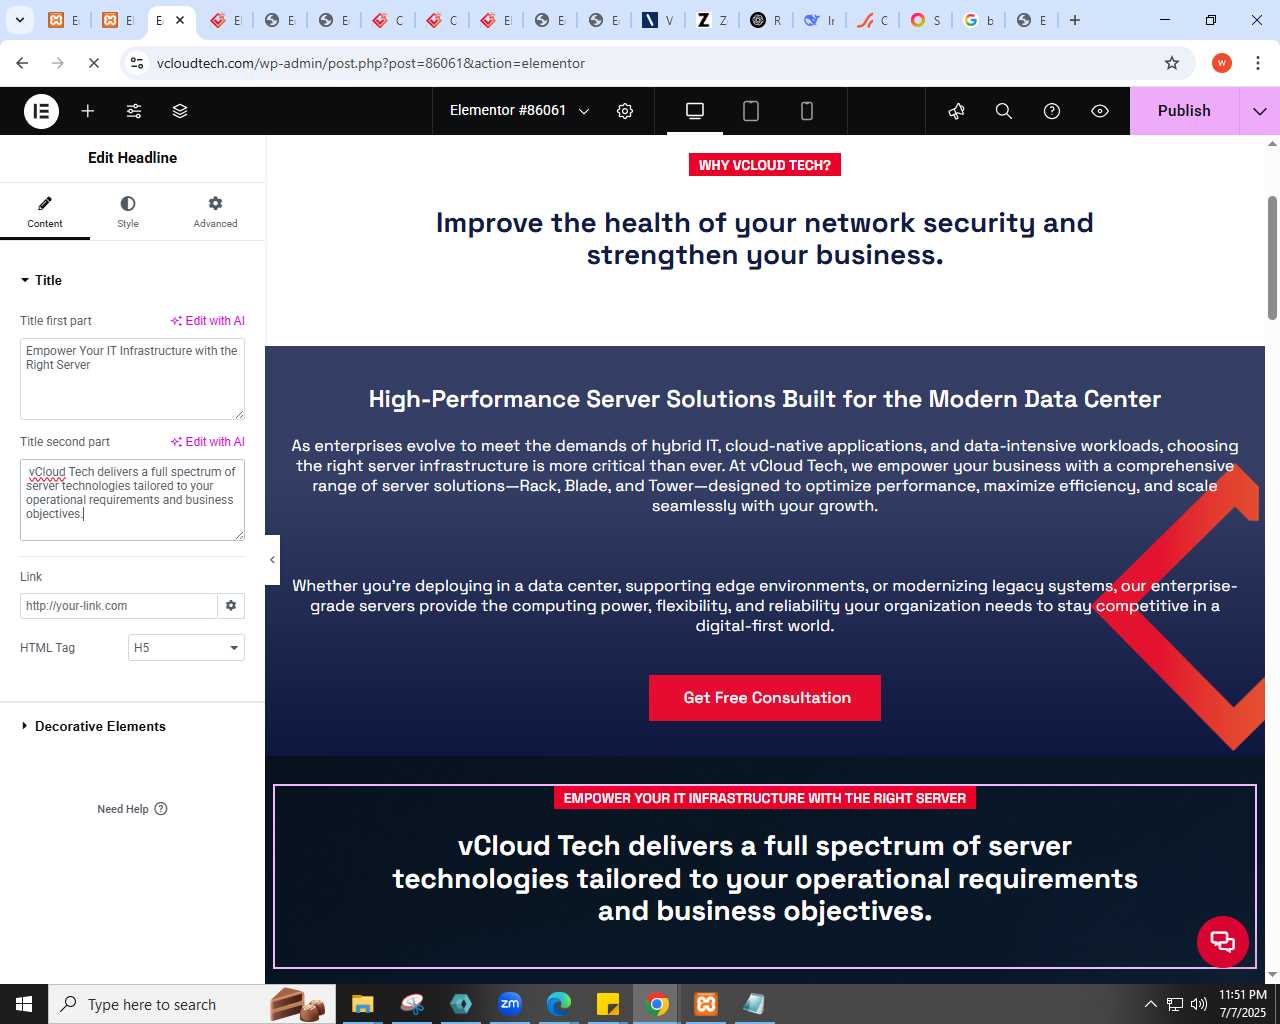1280x1024 pixels.
Task: Select the High-Performance Server Solutions heading
Action: pos(765,399)
